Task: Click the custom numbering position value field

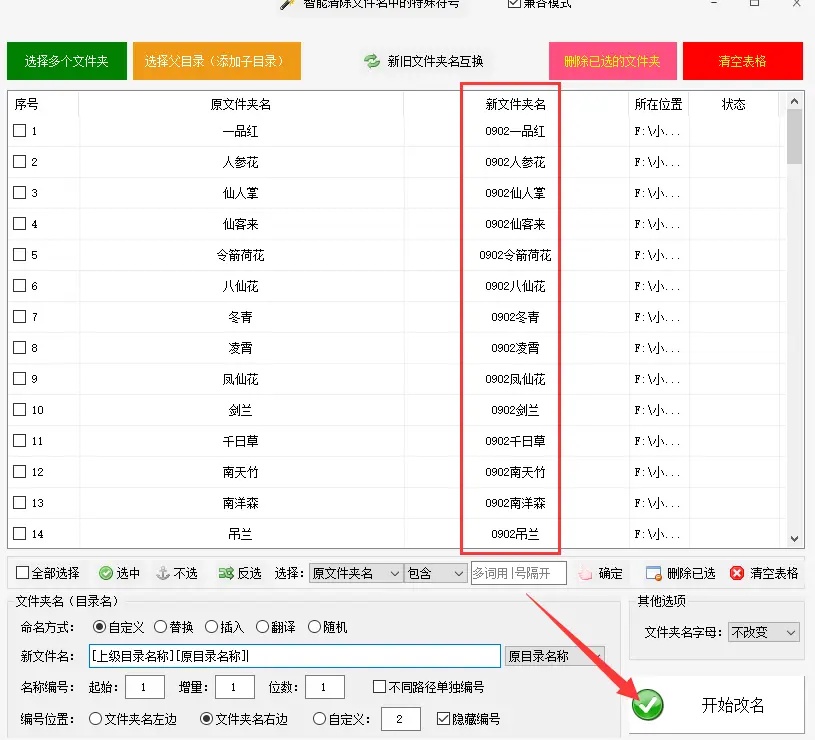Action: click(x=401, y=719)
